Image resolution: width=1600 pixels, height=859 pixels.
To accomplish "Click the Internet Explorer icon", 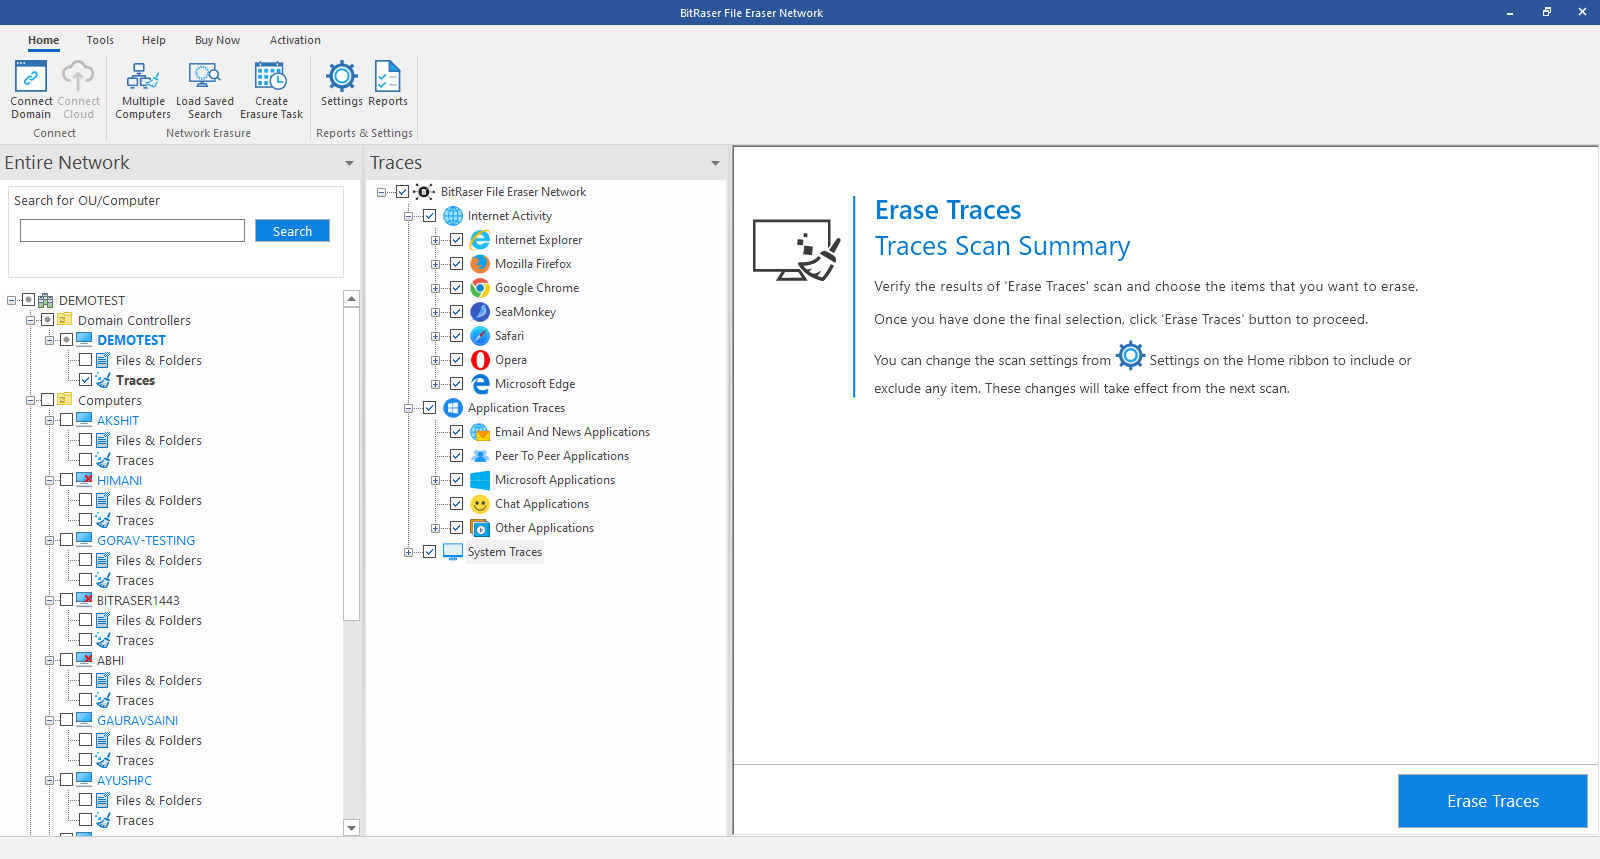I will coord(480,240).
